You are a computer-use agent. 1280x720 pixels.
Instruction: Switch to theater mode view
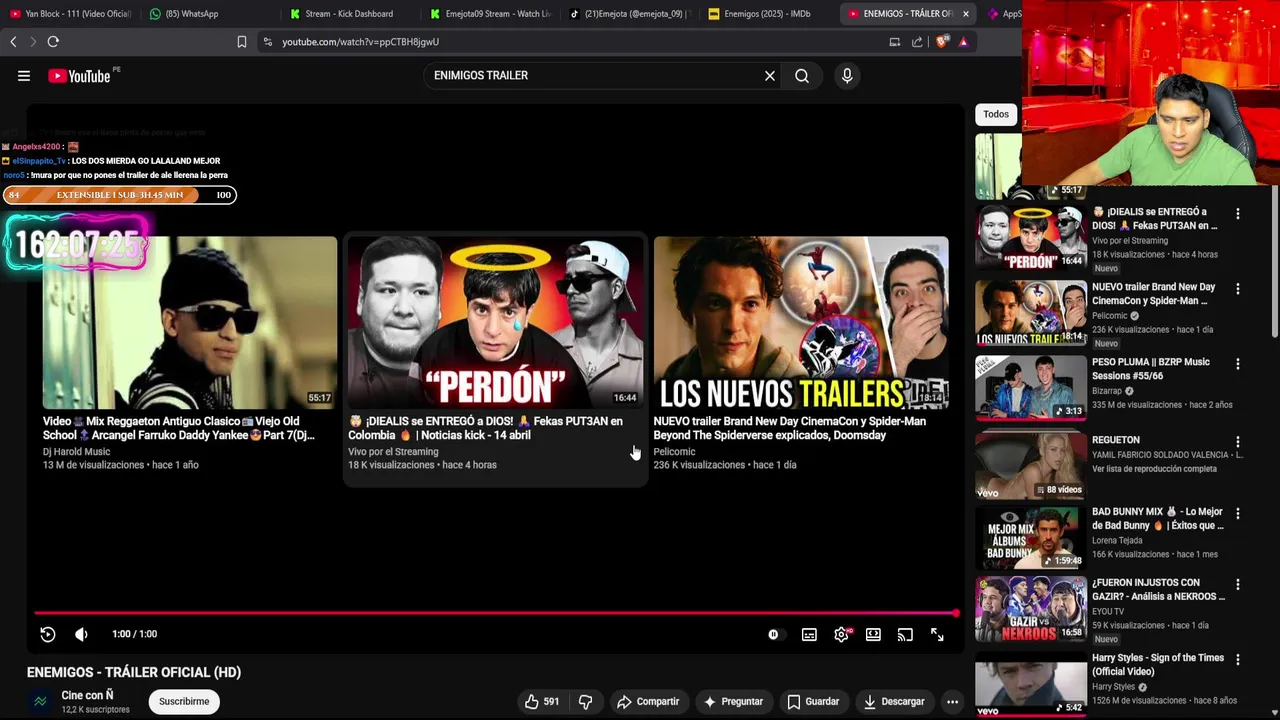pyautogui.click(x=873, y=634)
